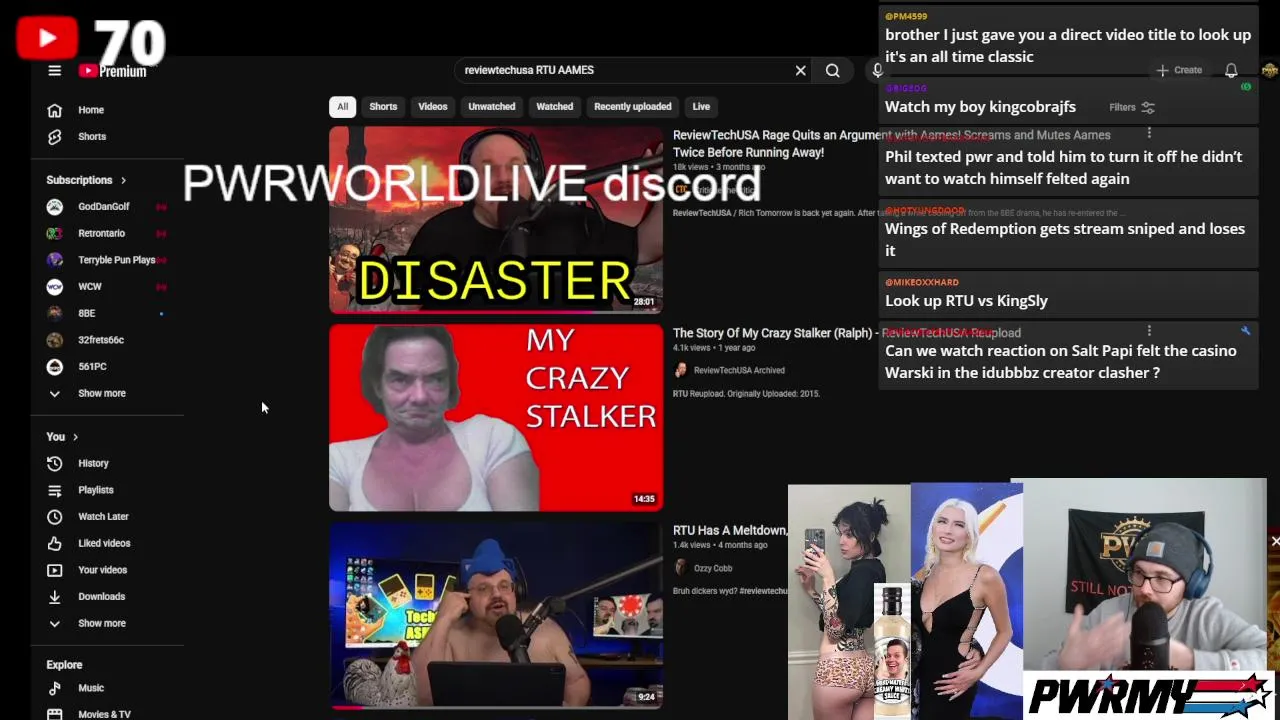Select the Live filter chip
1280x720 pixels.
tap(701, 107)
